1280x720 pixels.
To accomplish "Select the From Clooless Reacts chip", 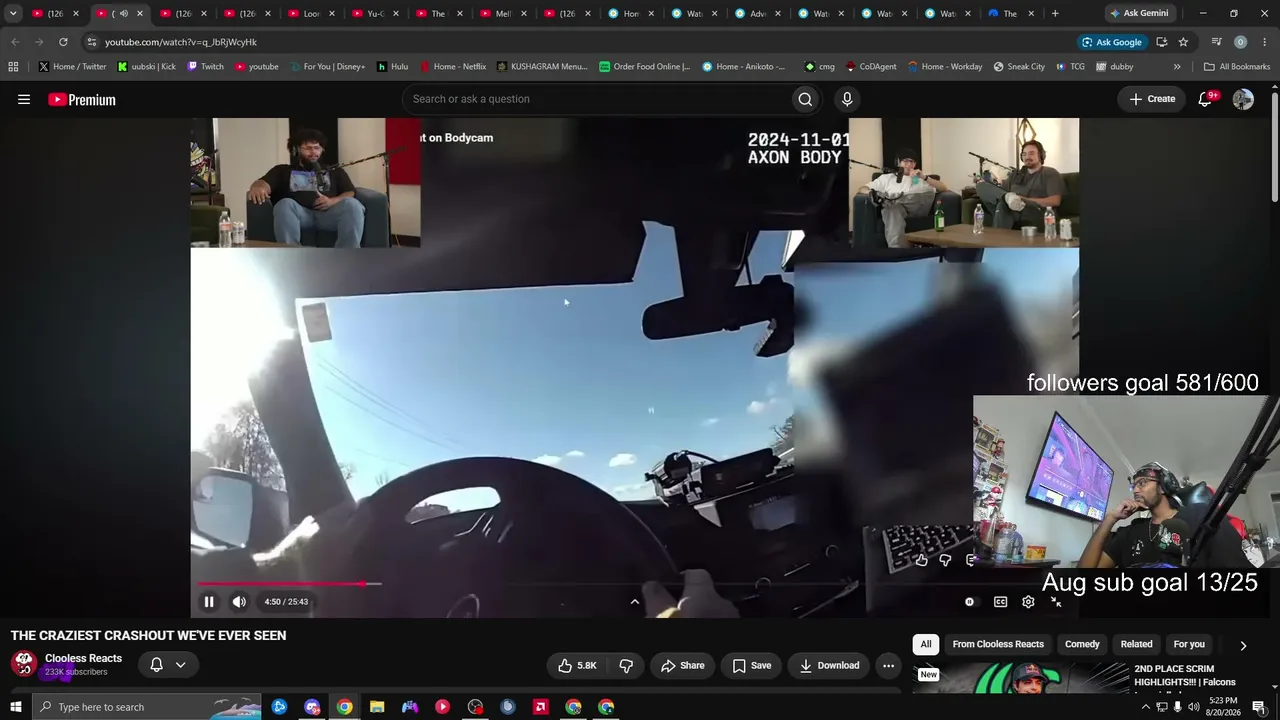I will [998, 645].
